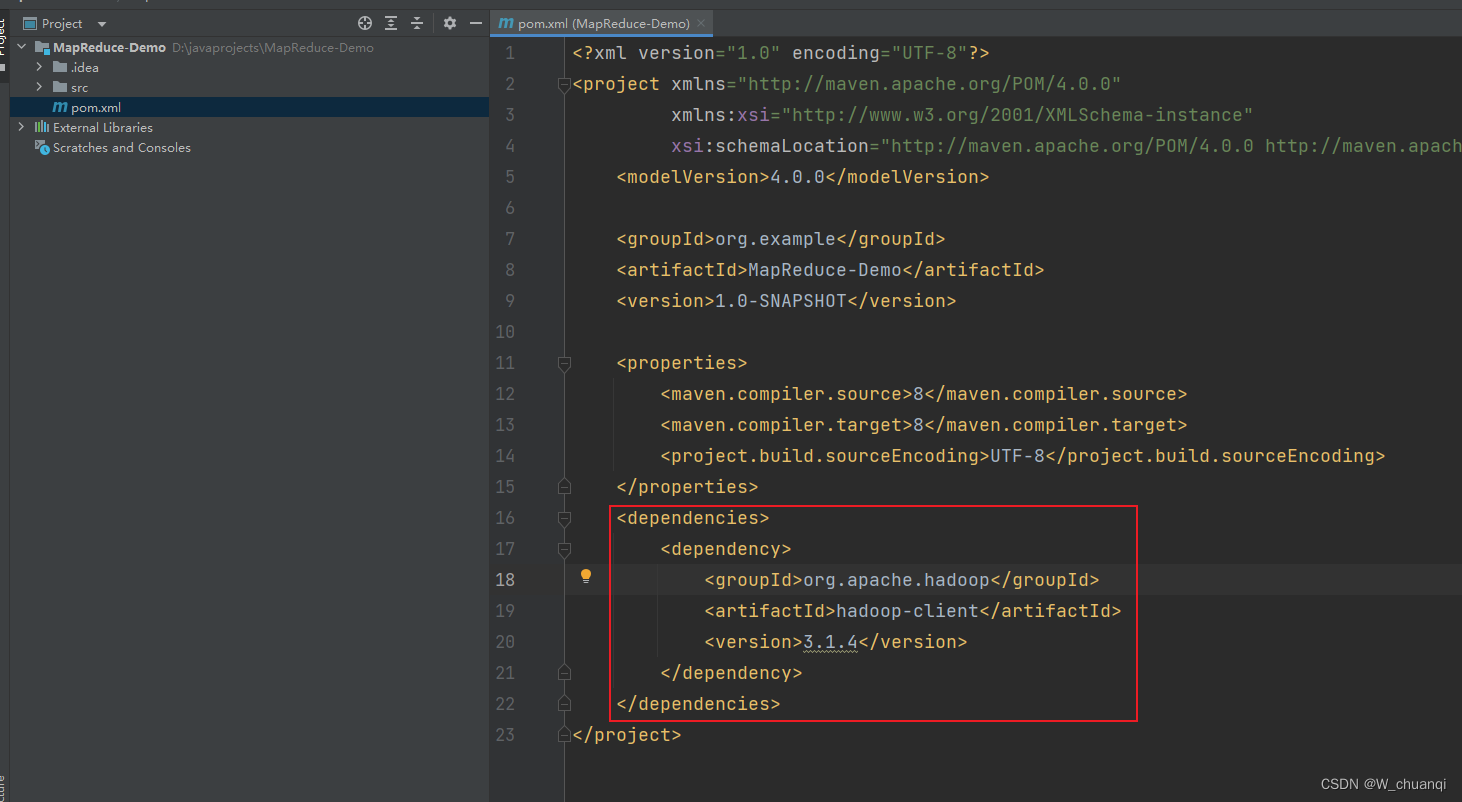Screen dimensions: 1462x802
Task: Fold the project tag at line 2
Action: pos(564,85)
